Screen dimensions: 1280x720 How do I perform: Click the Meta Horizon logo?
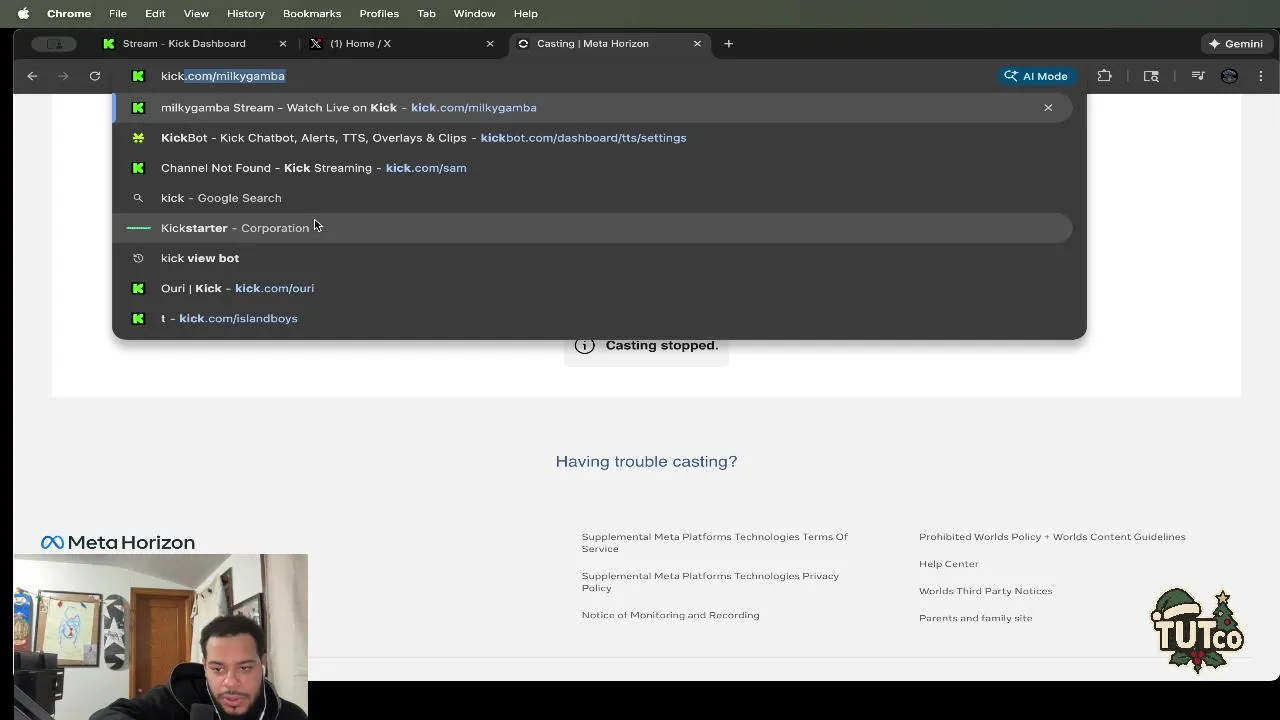[x=118, y=542]
